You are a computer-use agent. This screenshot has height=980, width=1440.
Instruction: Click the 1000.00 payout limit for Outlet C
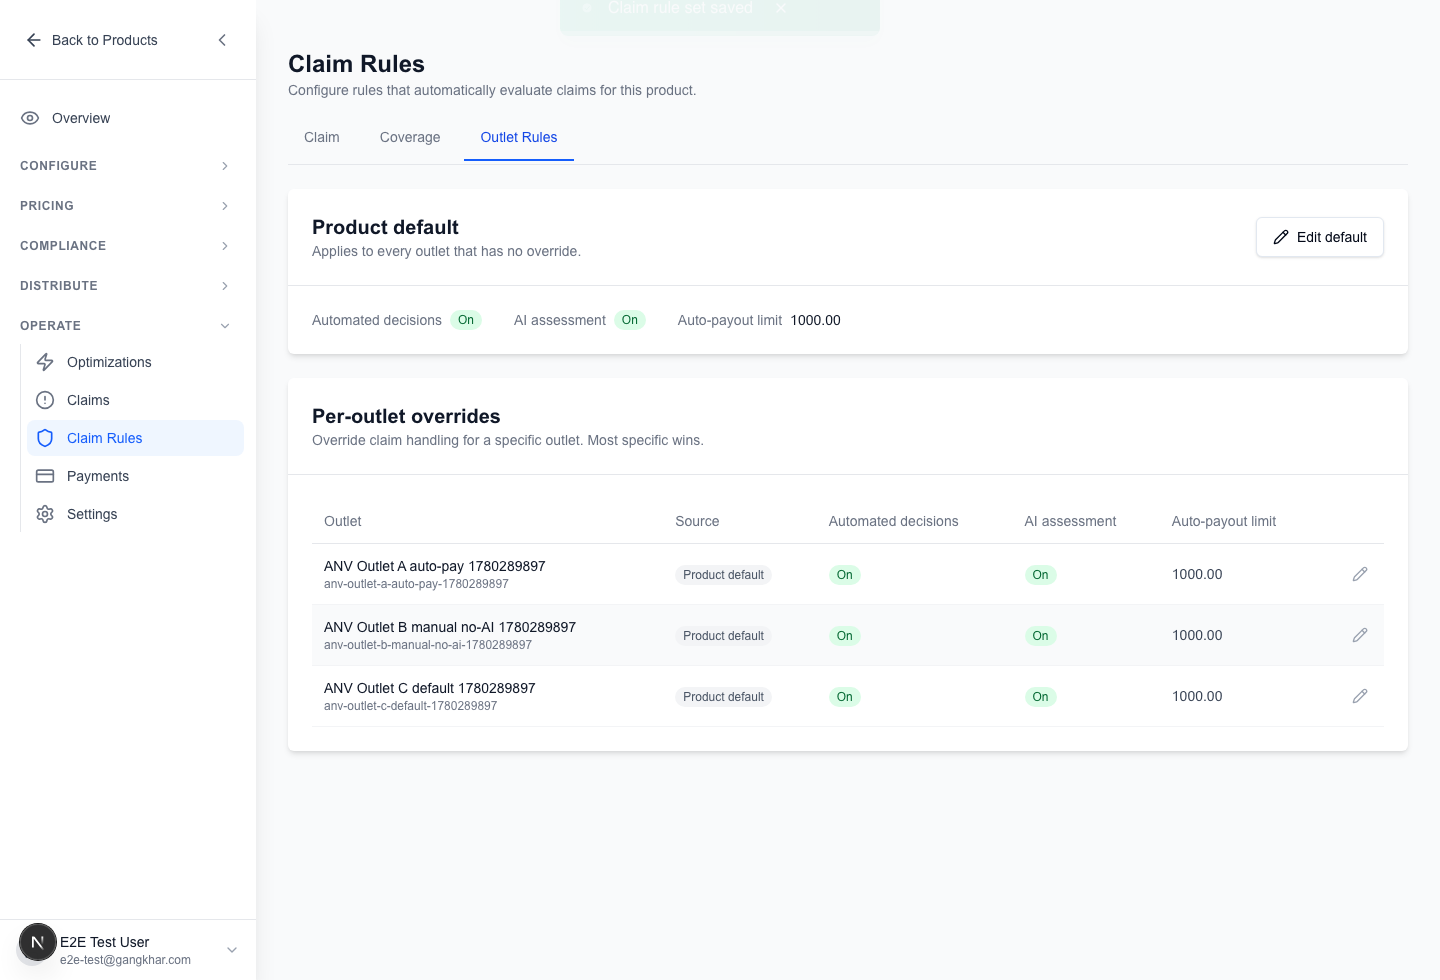(x=1197, y=696)
